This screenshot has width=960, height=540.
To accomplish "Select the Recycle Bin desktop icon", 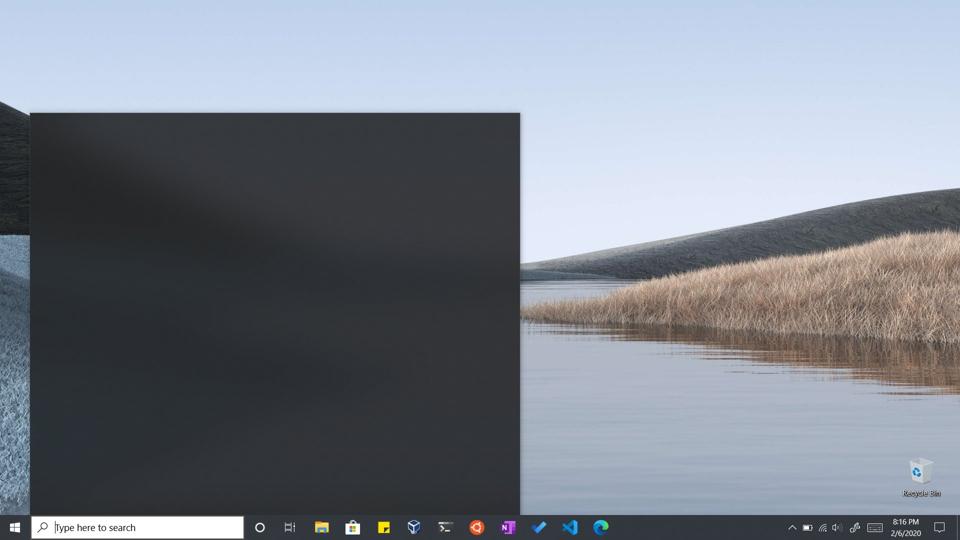I will [921, 477].
